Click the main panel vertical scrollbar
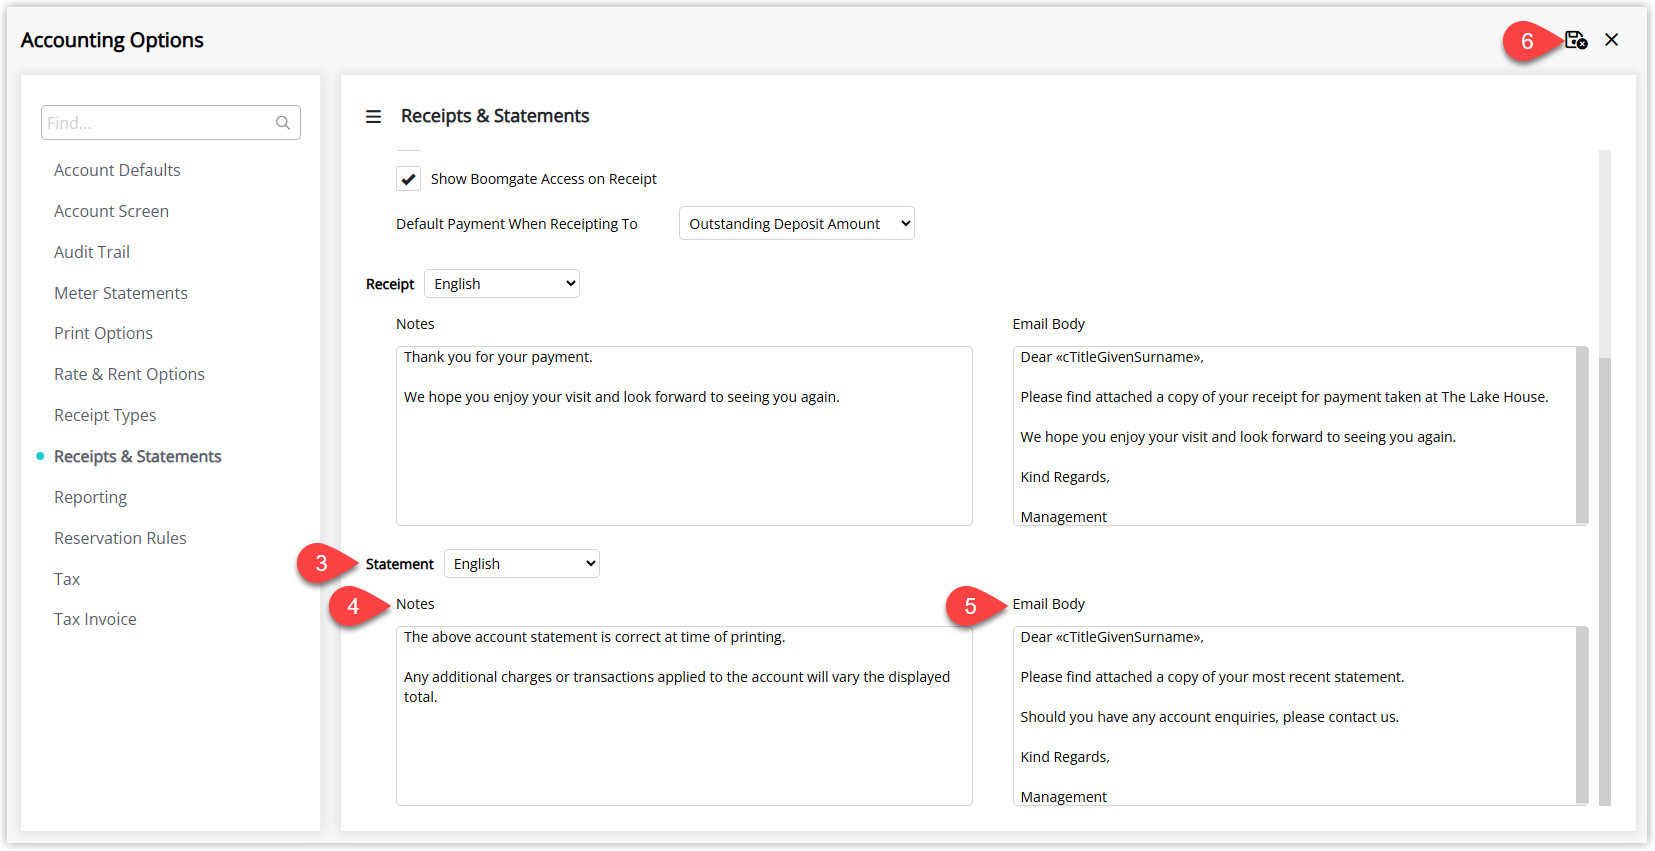This screenshot has width=1655, height=851. pos(1605,580)
